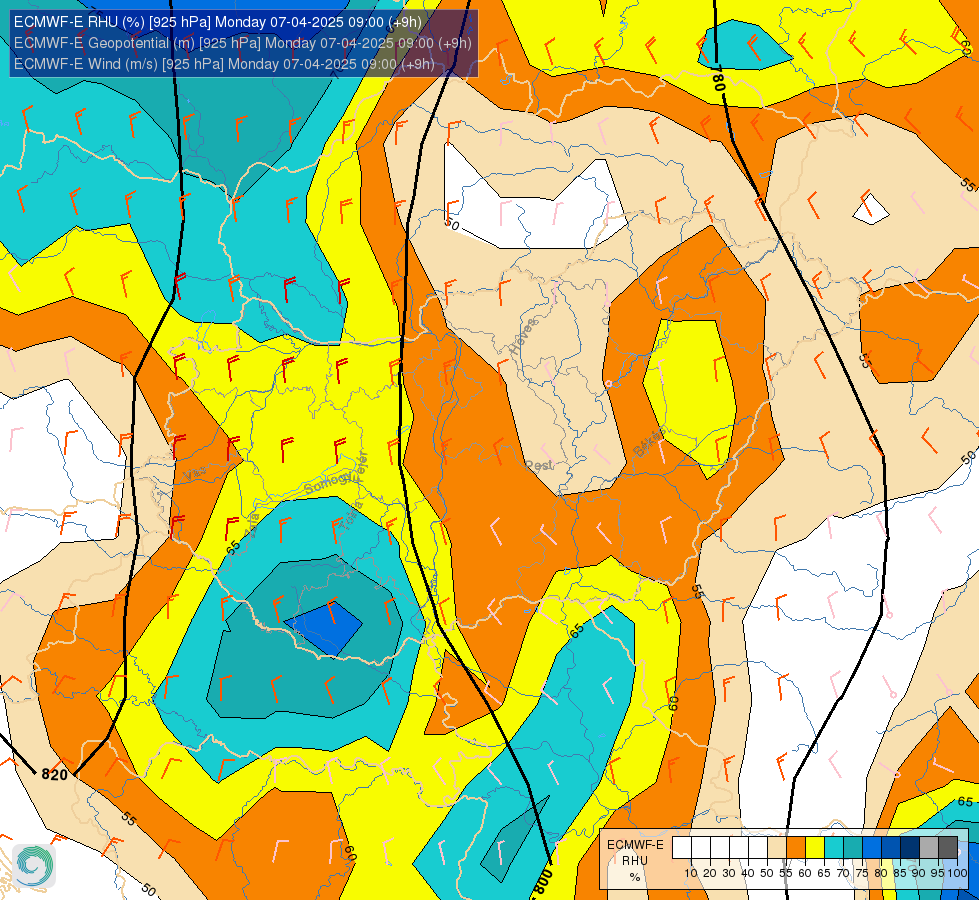The width and height of the screenshot is (979, 900).
Task: Pick the yellow 60–65 legend swatch
Action: (815, 848)
